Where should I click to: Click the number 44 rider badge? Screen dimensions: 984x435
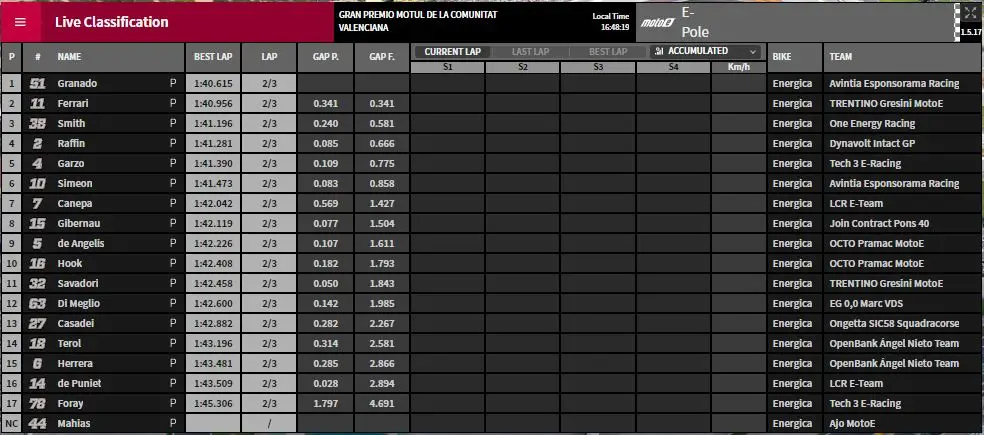pos(38,424)
